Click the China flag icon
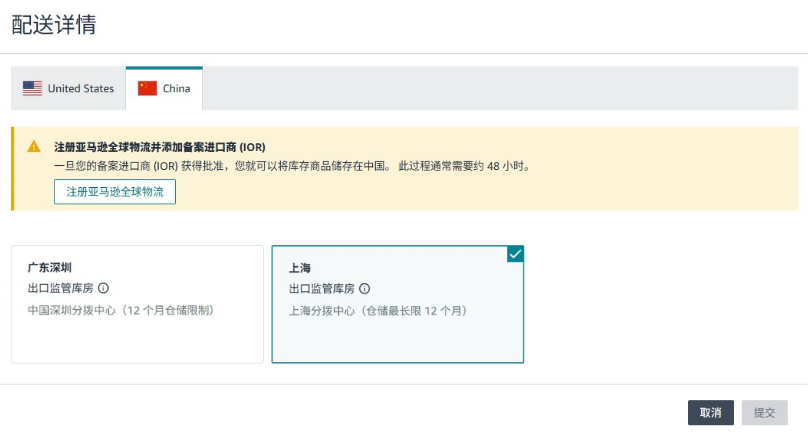Viewport: 808px width, 432px height. tap(147, 89)
